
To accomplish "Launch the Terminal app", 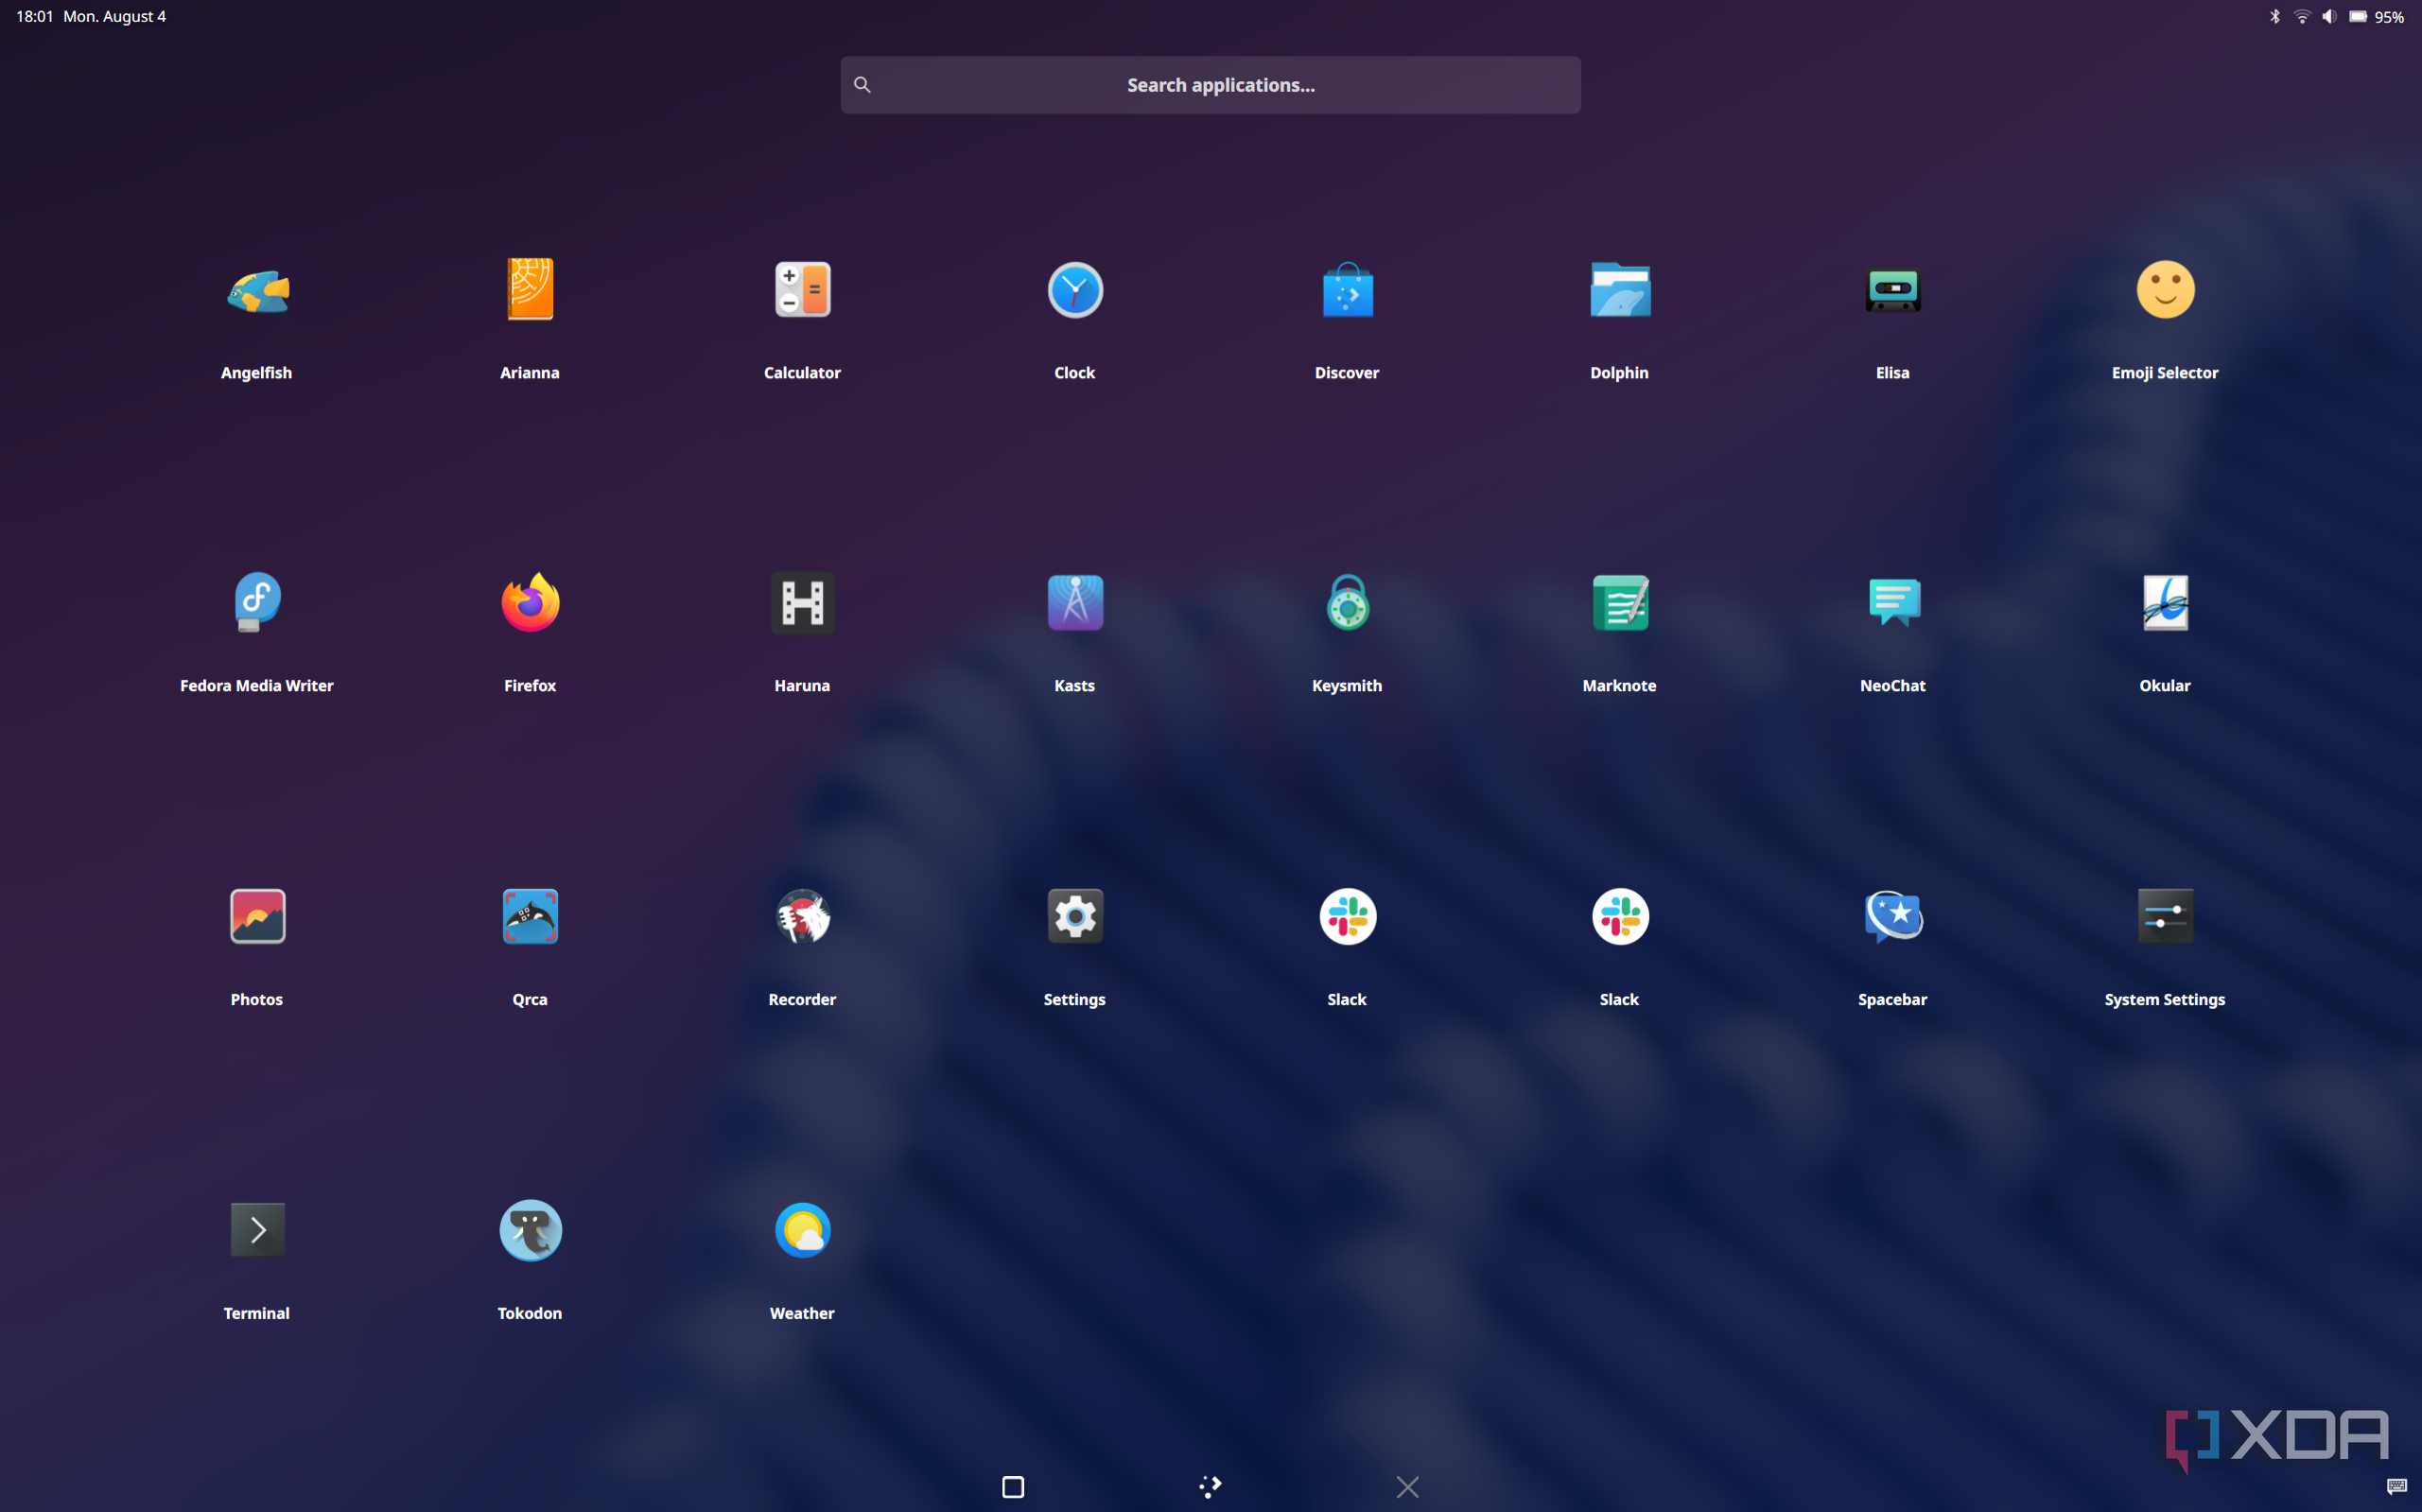I will [257, 1230].
